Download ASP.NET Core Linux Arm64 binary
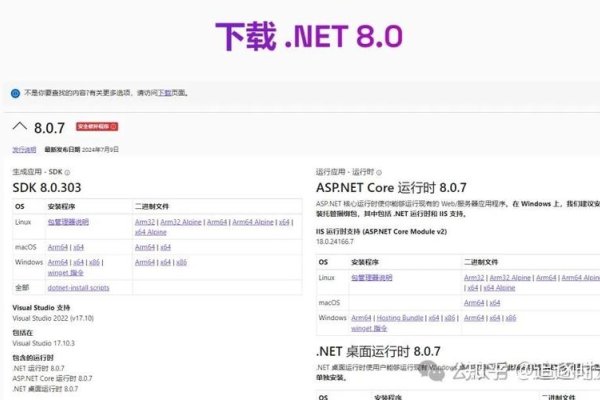 (x=546, y=278)
